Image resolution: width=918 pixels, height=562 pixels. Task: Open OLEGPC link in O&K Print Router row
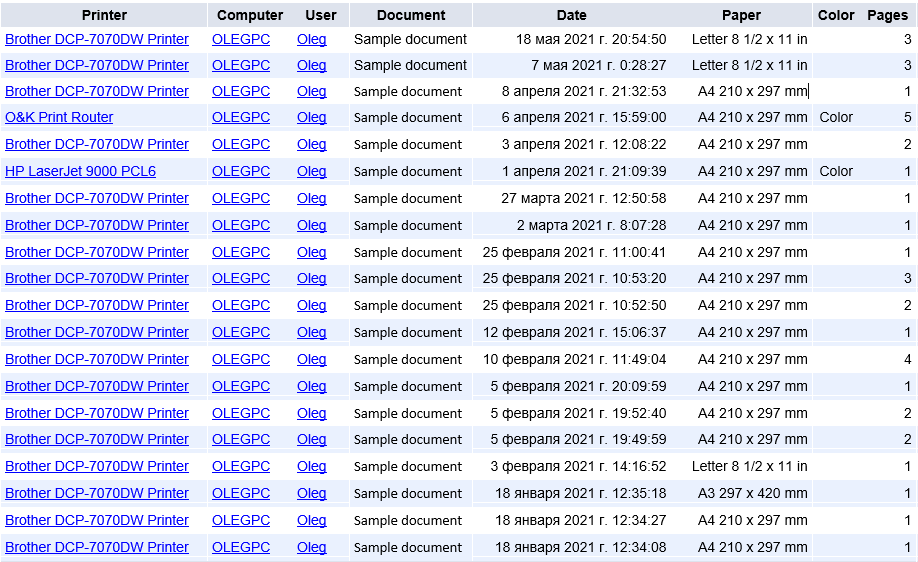point(241,117)
